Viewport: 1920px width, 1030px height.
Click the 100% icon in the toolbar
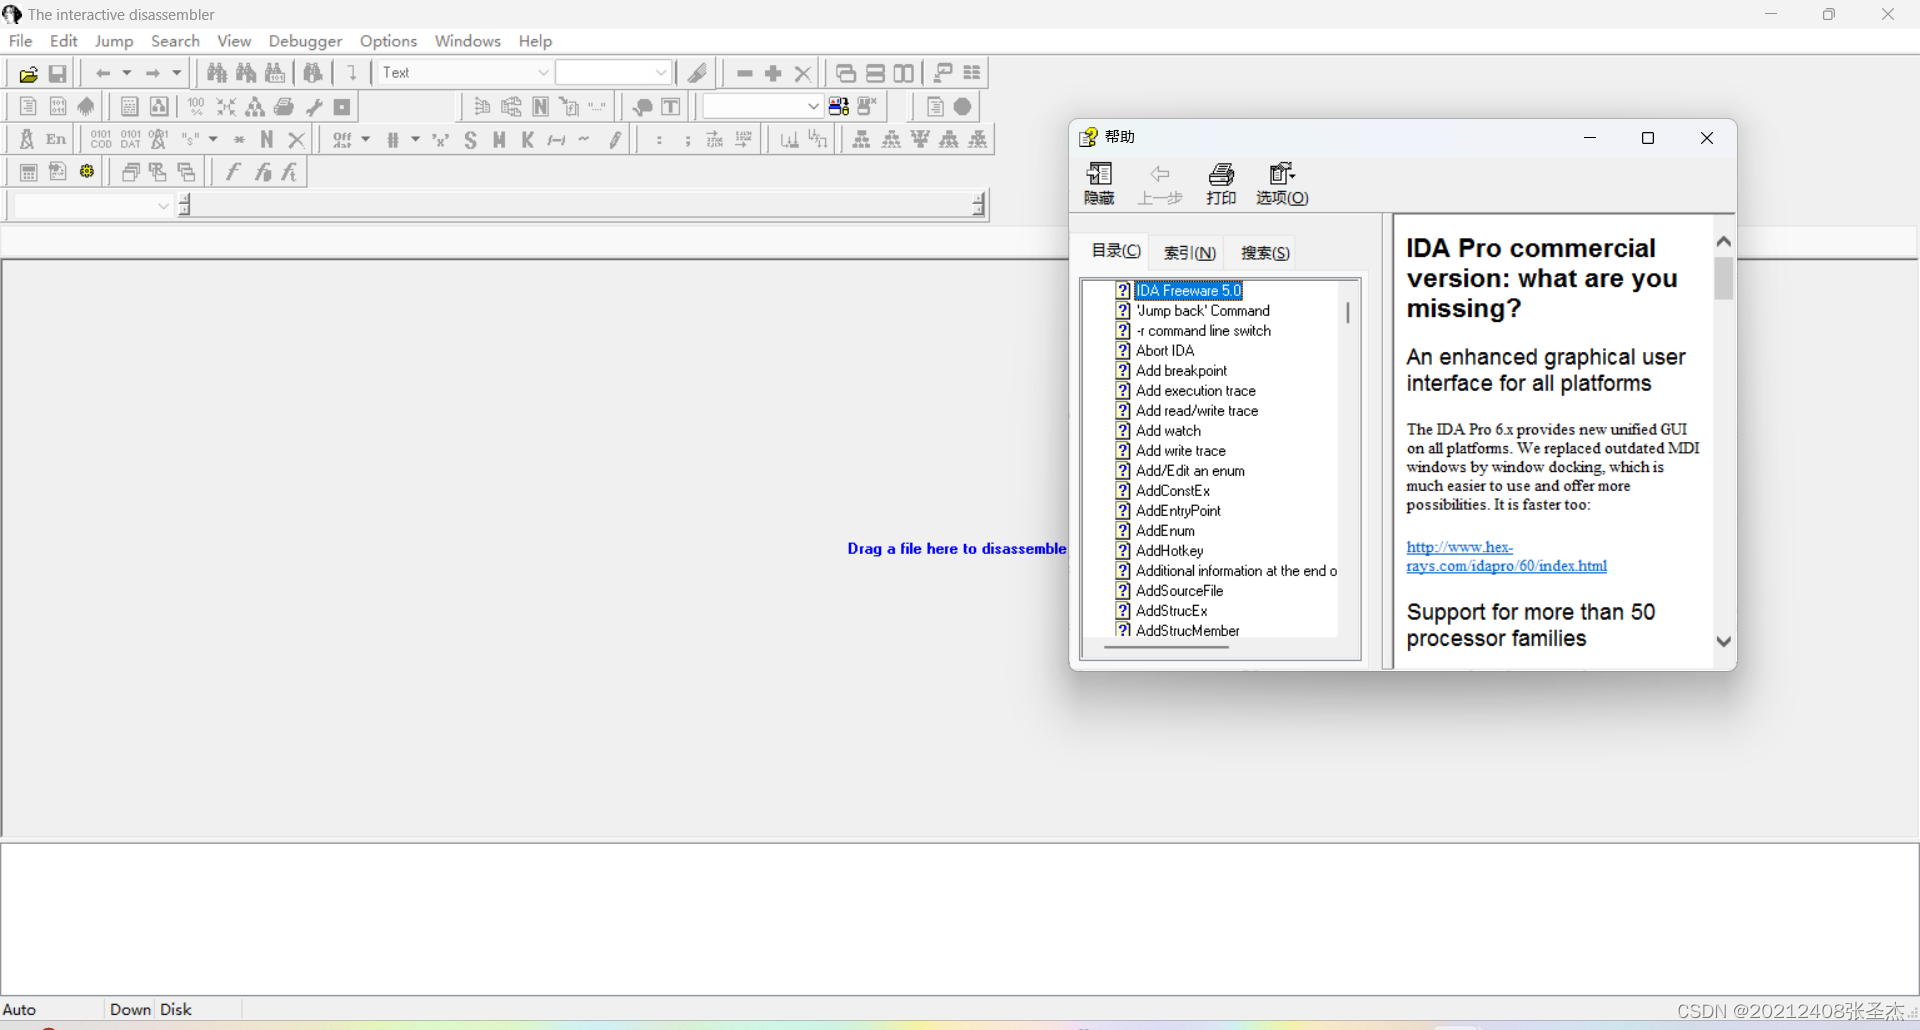point(197,106)
